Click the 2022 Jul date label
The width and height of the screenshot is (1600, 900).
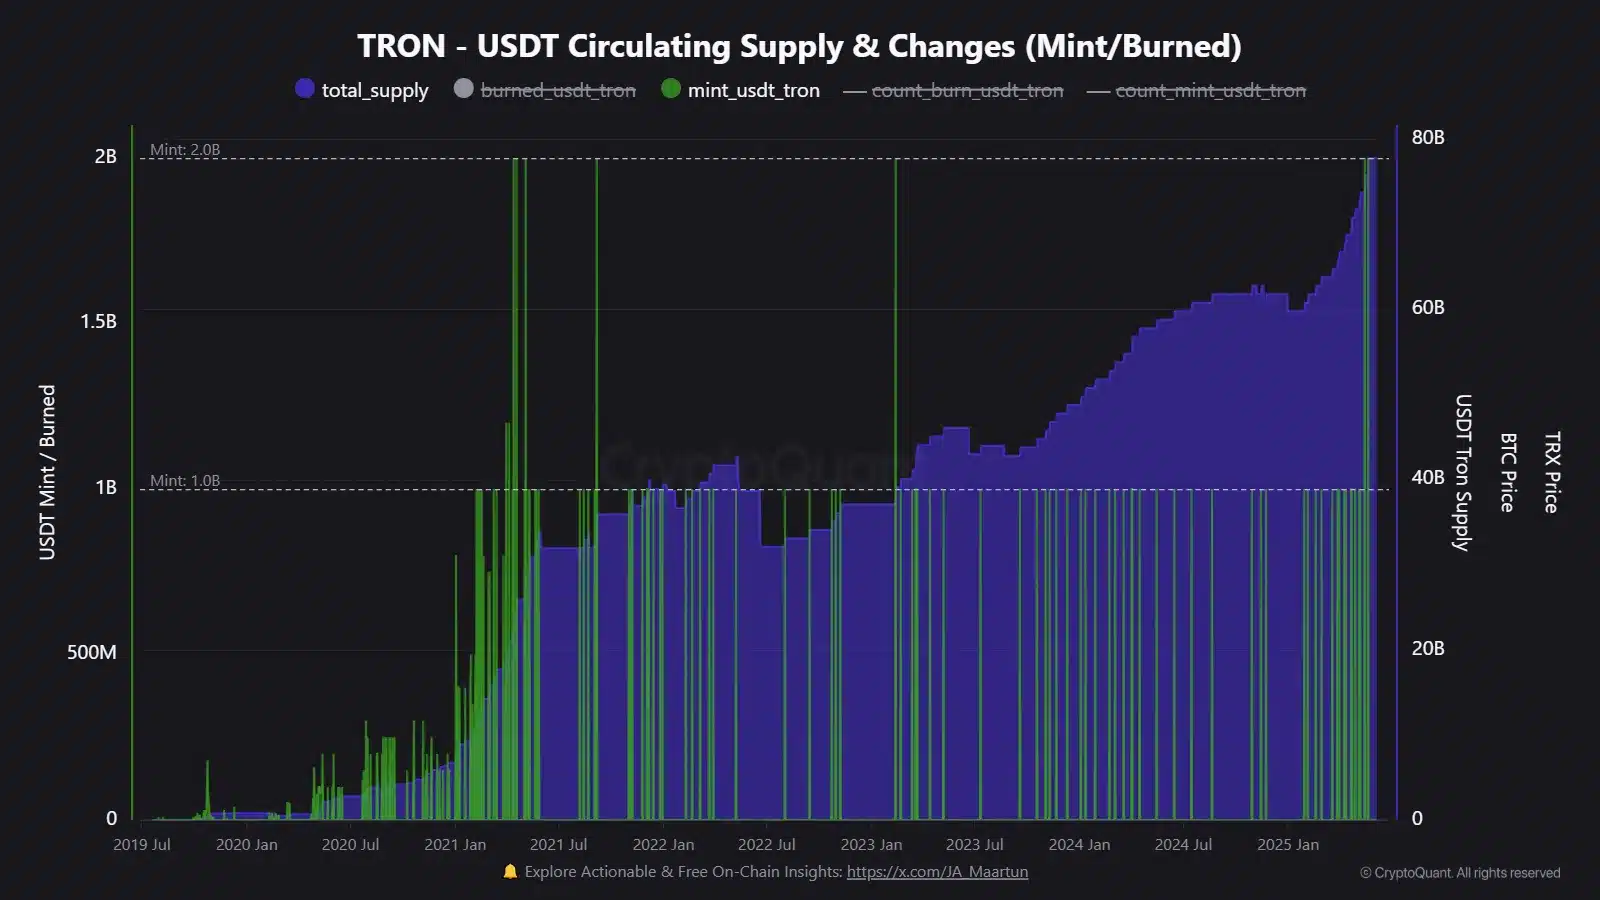point(766,845)
